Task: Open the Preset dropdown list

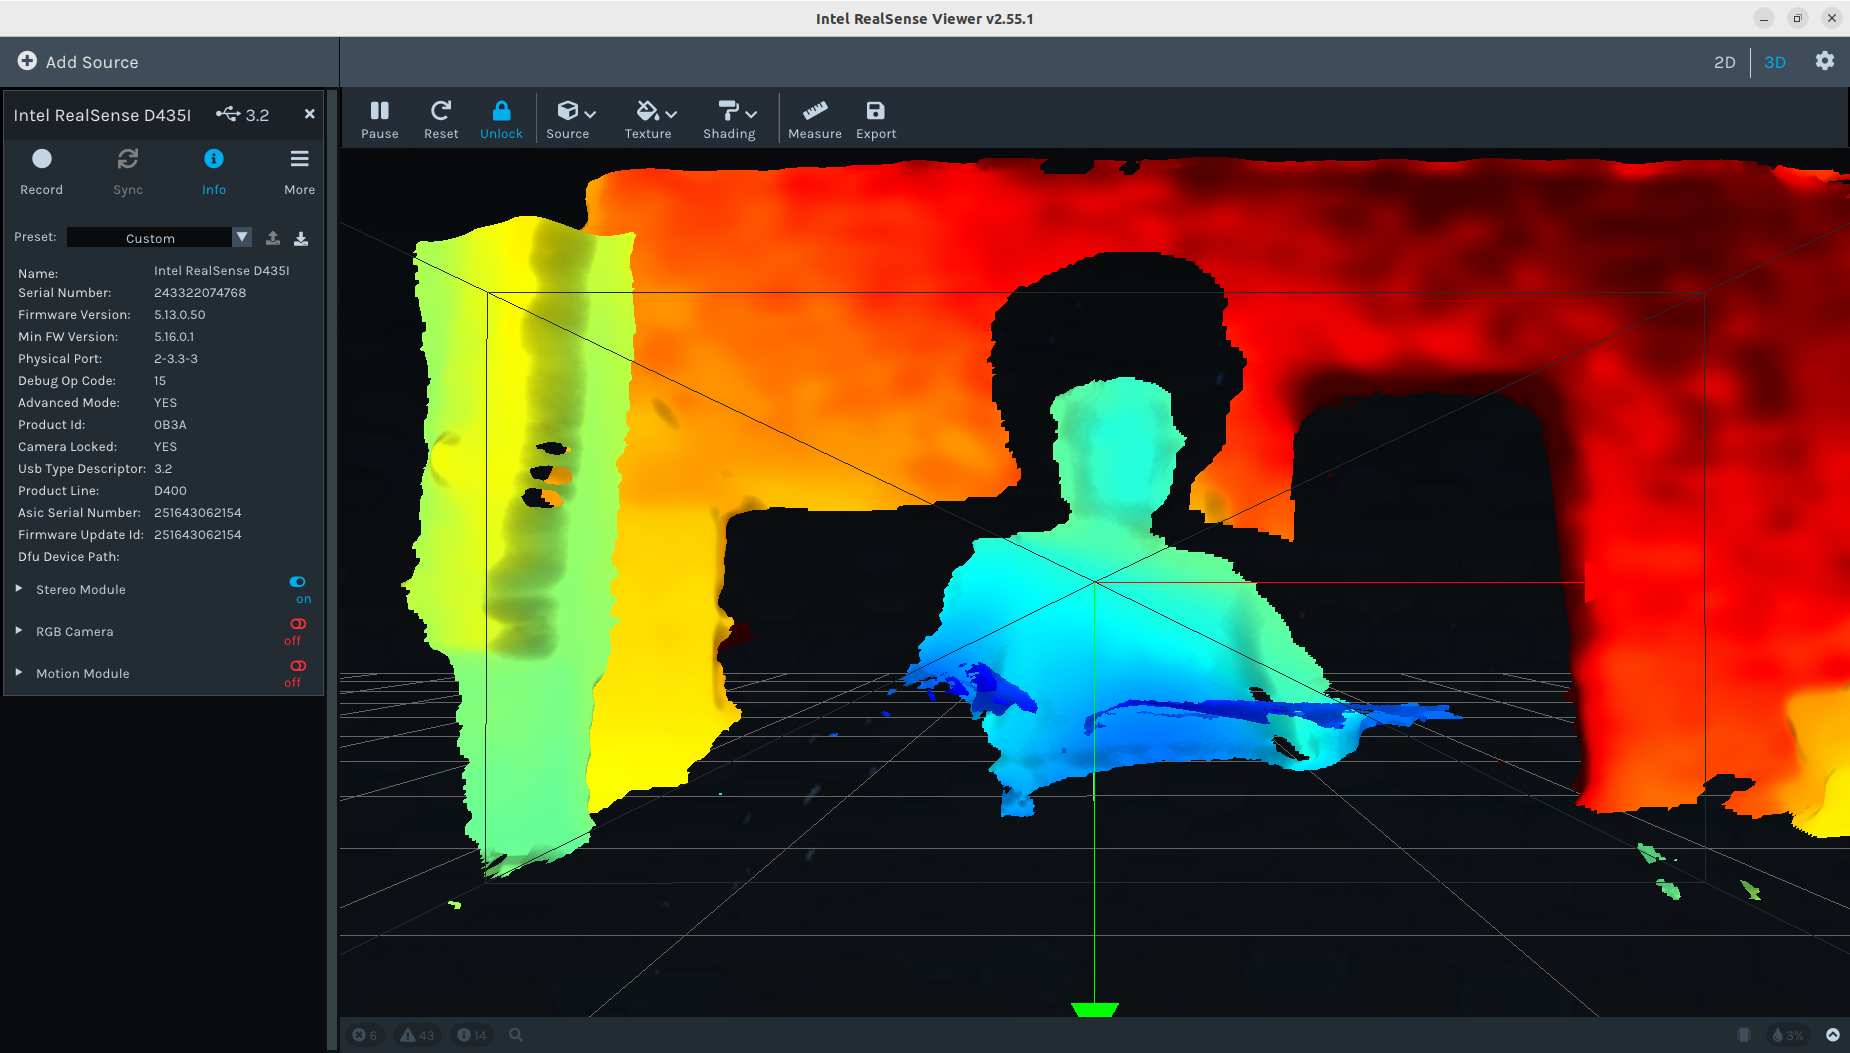Action: click(242, 237)
